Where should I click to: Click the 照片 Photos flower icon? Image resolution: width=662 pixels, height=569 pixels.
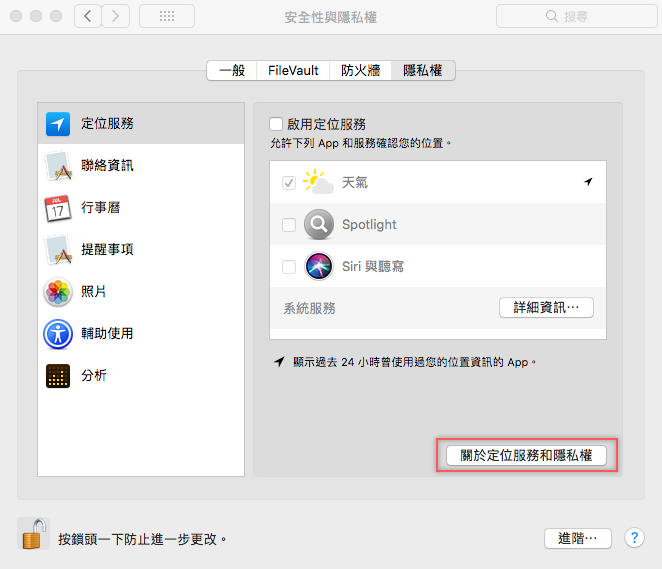click(x=58, y=292)
